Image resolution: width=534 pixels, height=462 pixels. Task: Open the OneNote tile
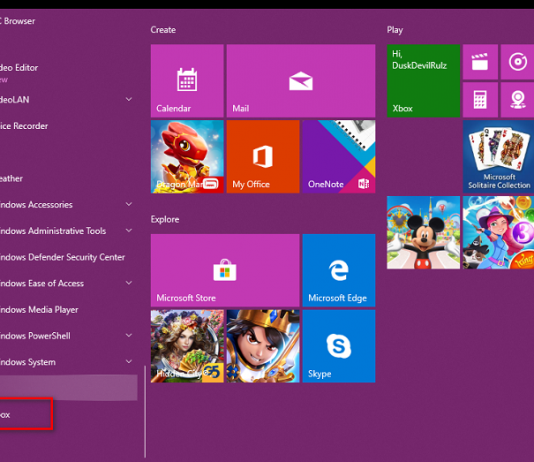(339, 157)
